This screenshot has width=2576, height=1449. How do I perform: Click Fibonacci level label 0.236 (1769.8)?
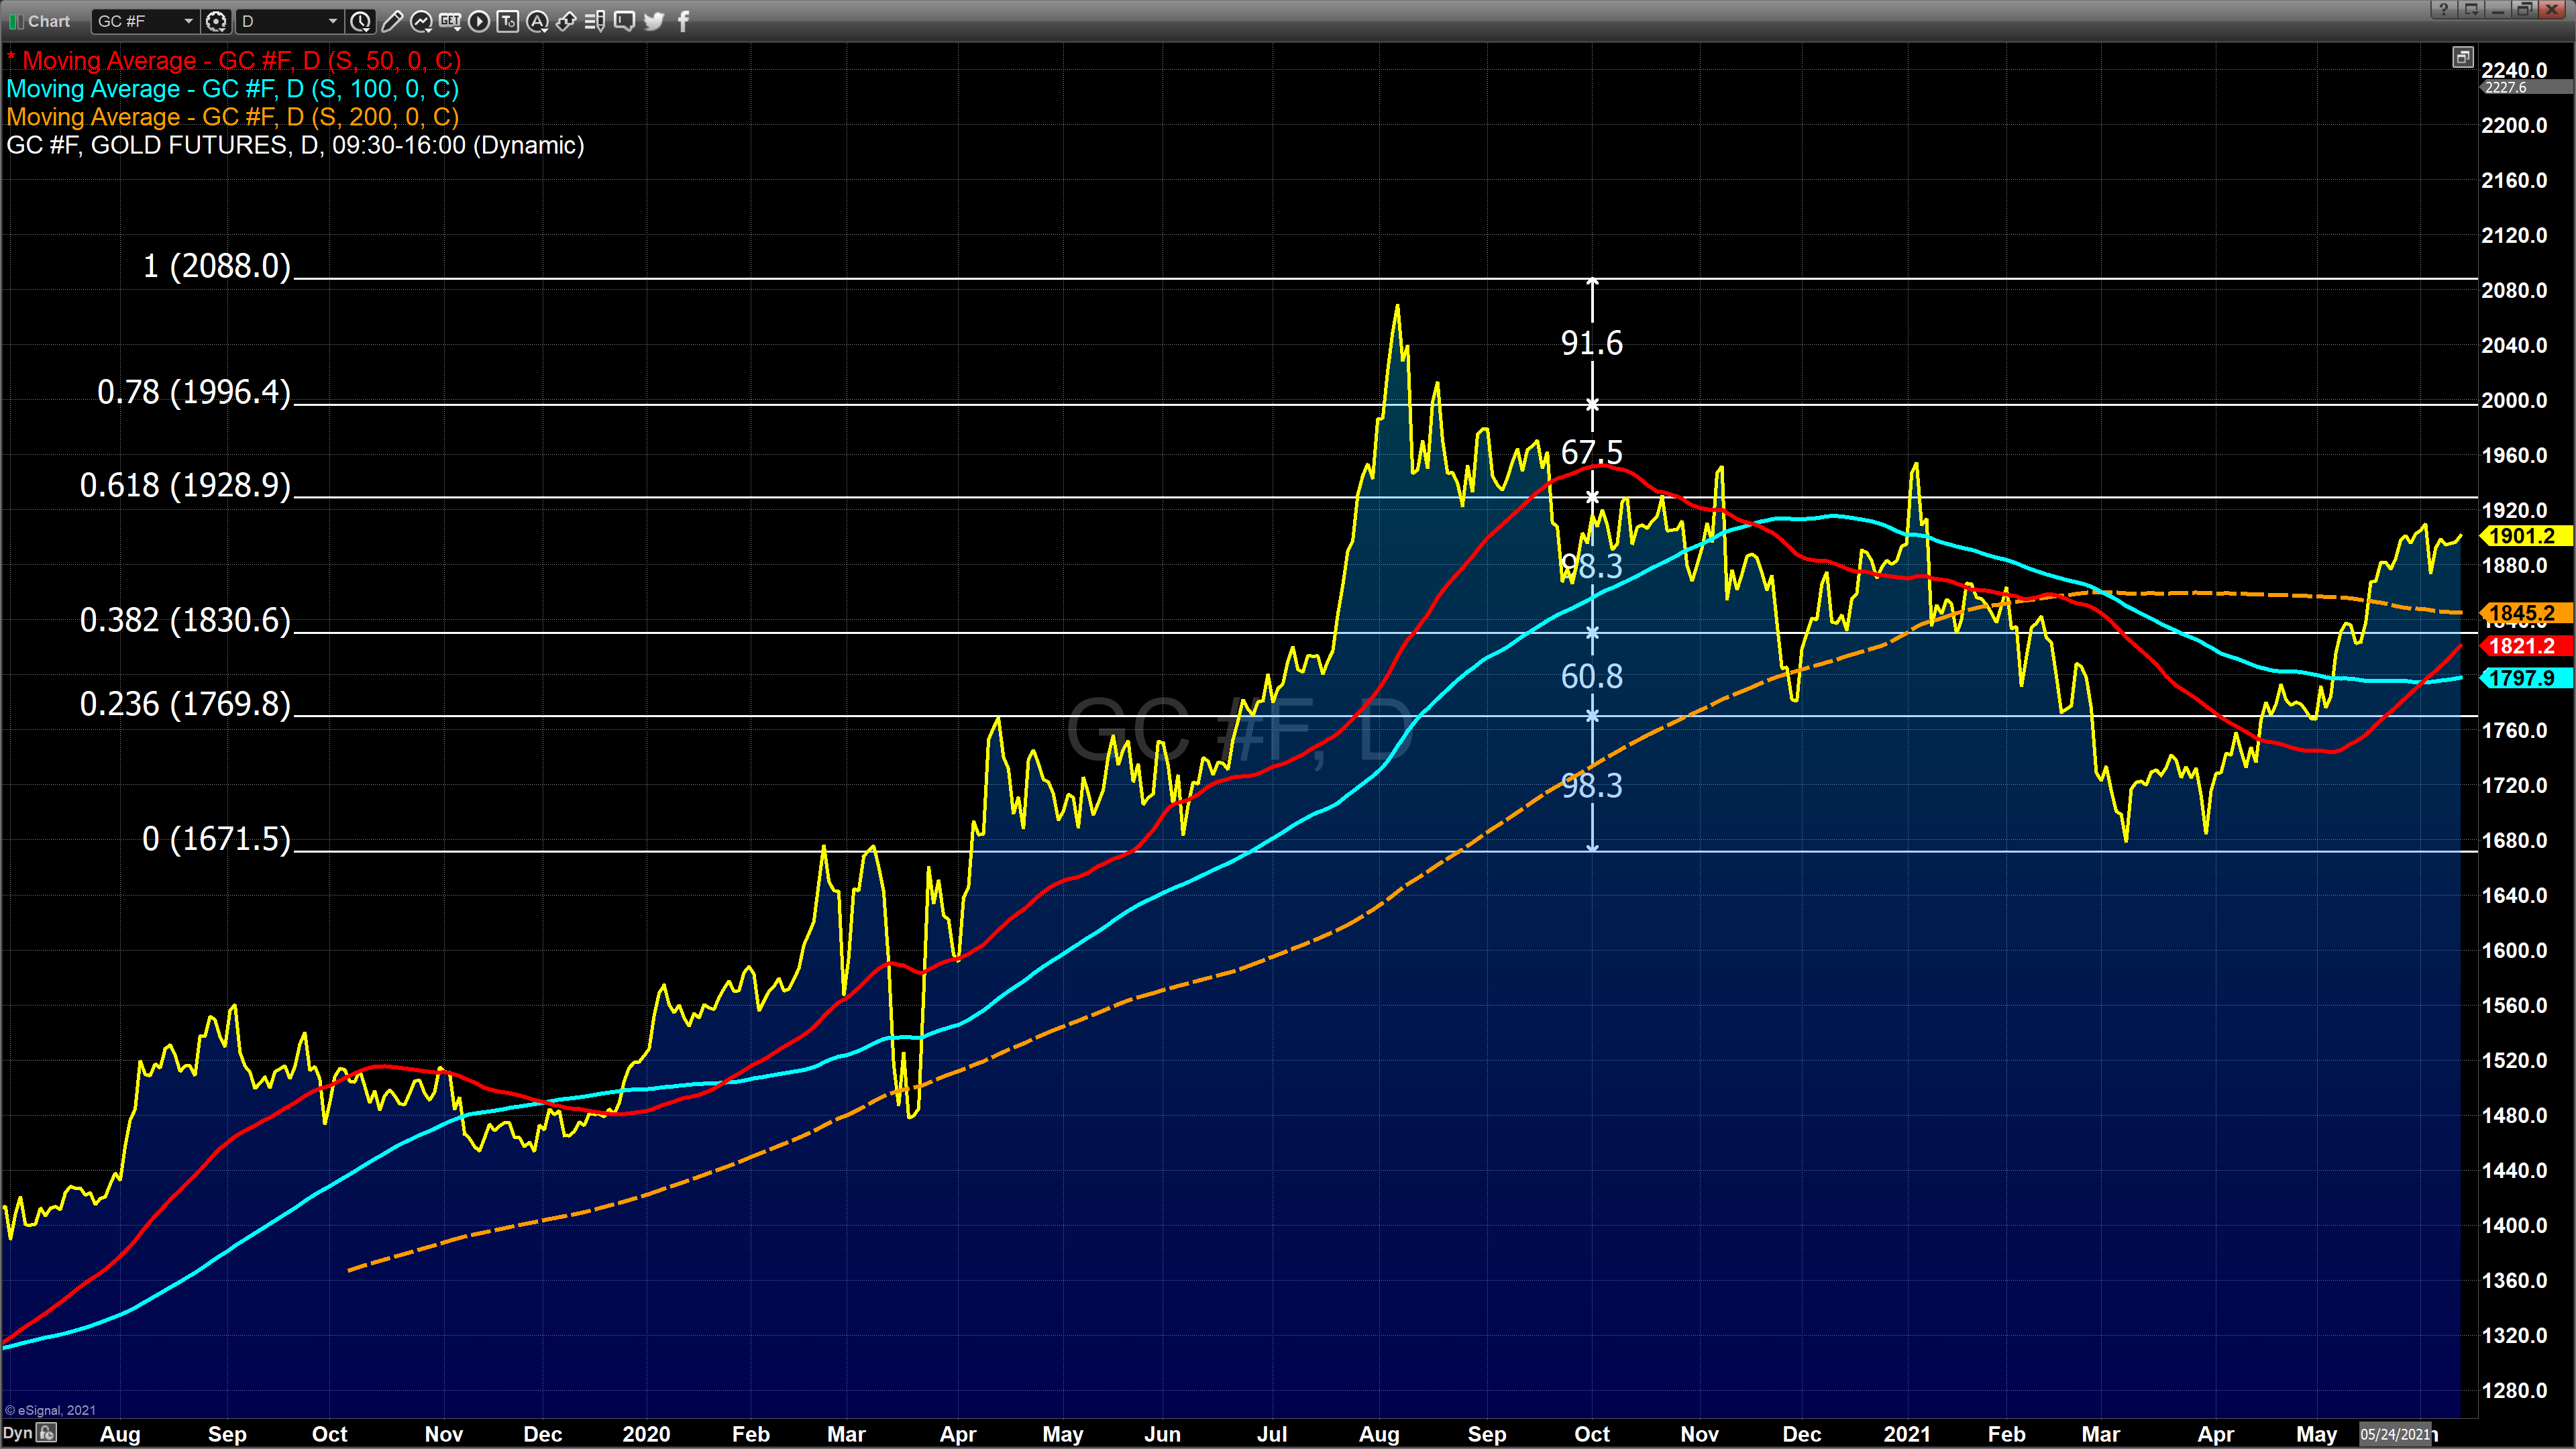[x=185, y=705]
